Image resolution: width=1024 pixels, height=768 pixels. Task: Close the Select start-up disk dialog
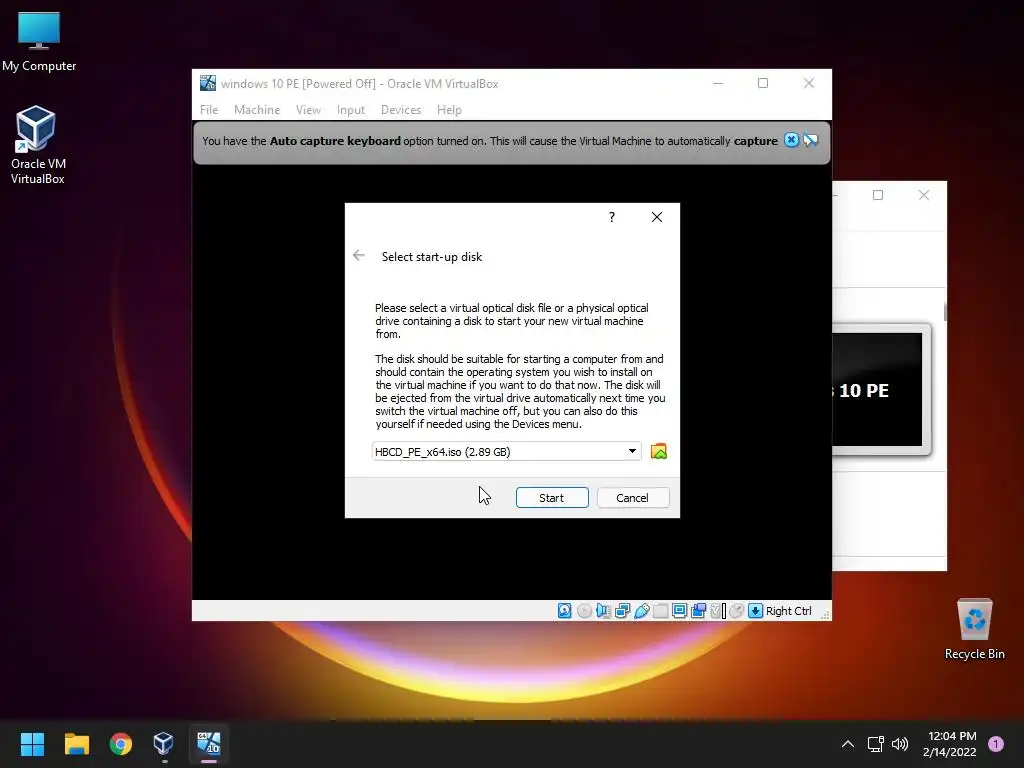(657, 217)
